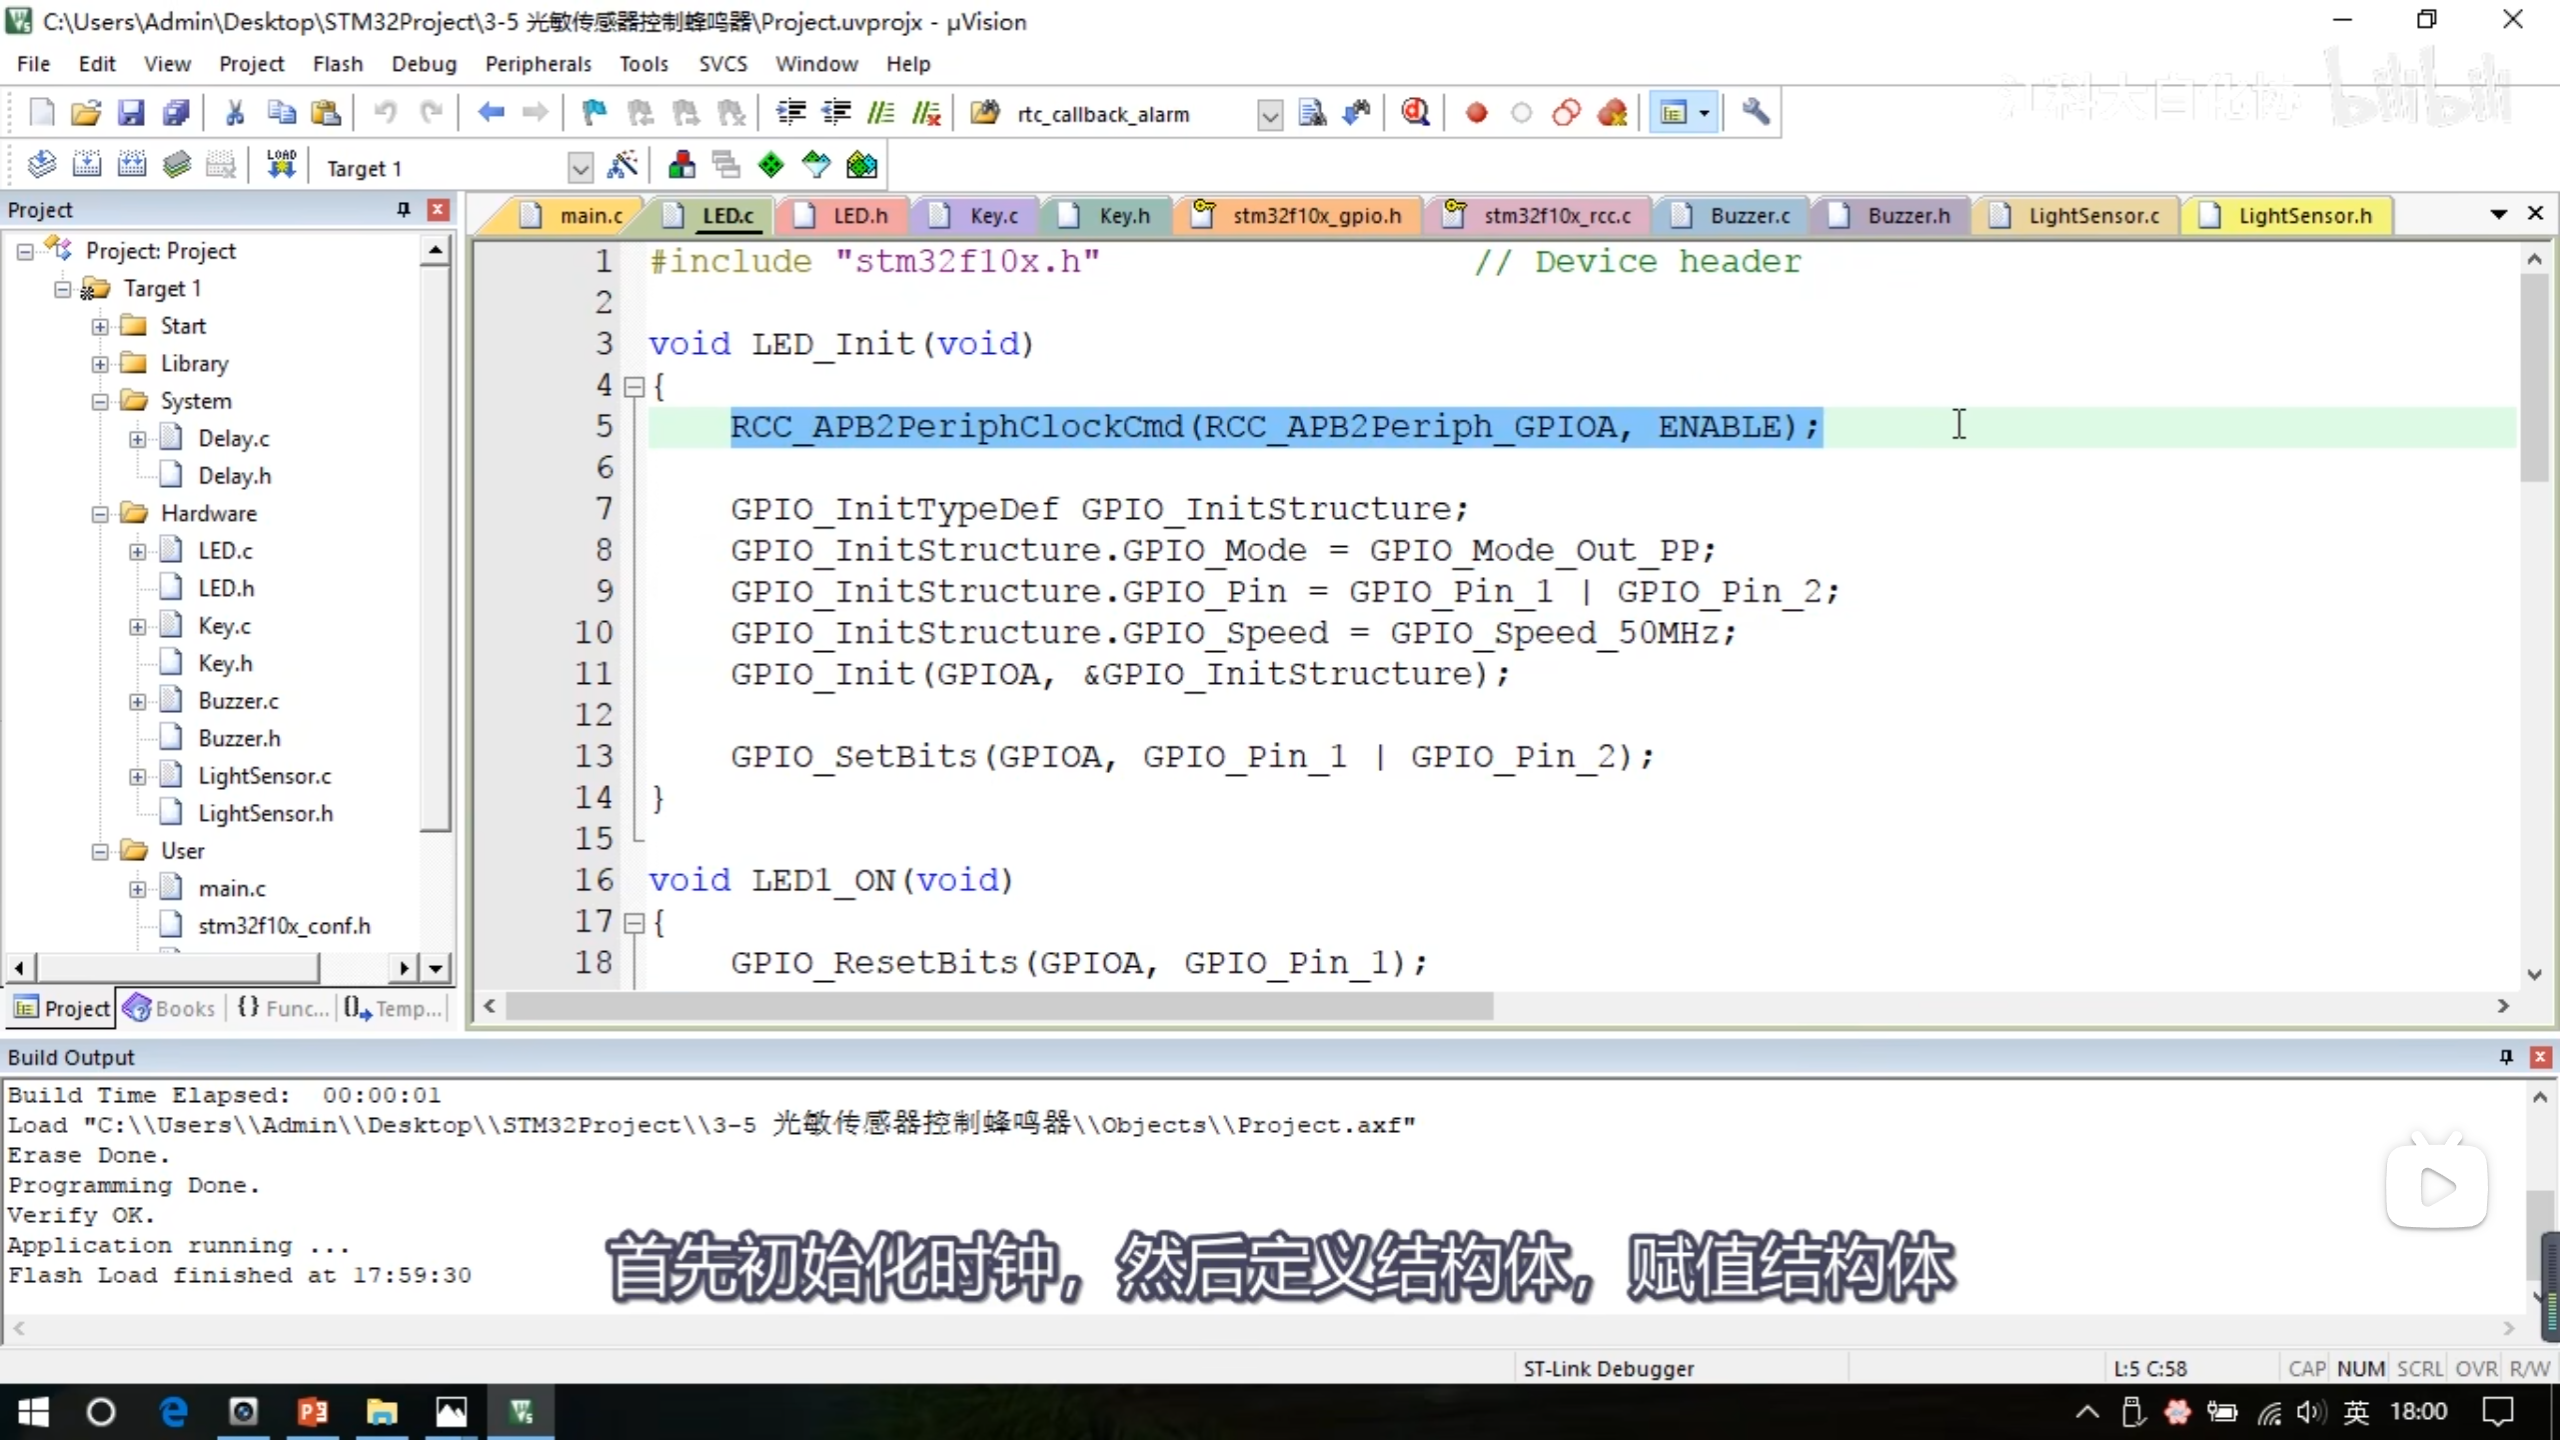Click Navigate Backward blue arrow icon
The width and height of the screenshot is (2560, 1440).
(490, 113)
